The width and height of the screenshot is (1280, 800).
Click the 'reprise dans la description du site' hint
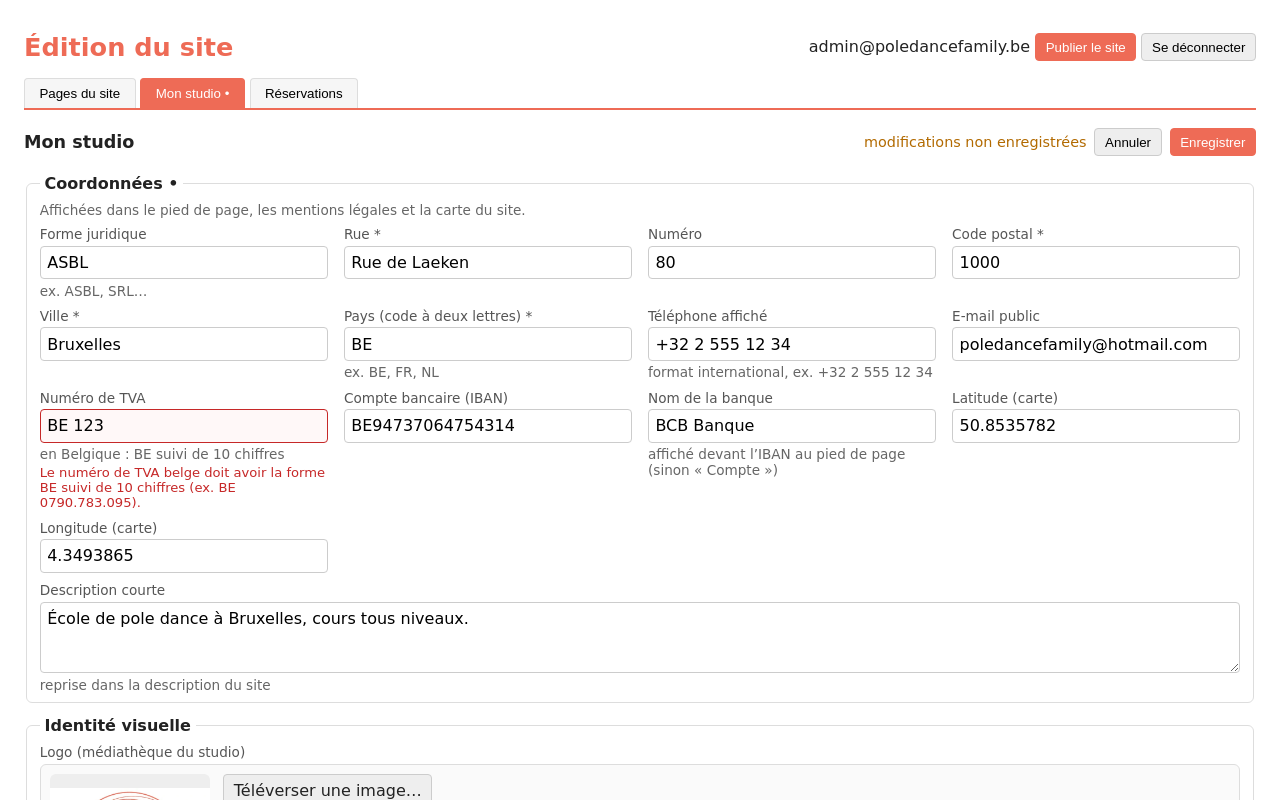pyautogui.click(x=155, y=685)
